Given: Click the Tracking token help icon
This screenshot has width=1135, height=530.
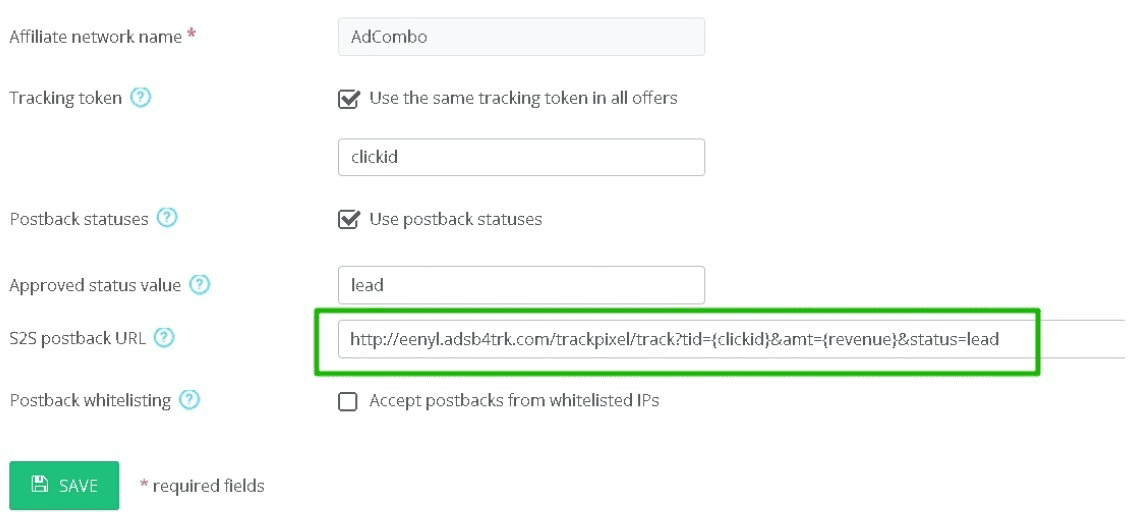Looking at the screenshot, I should click(x=140, y=98).
